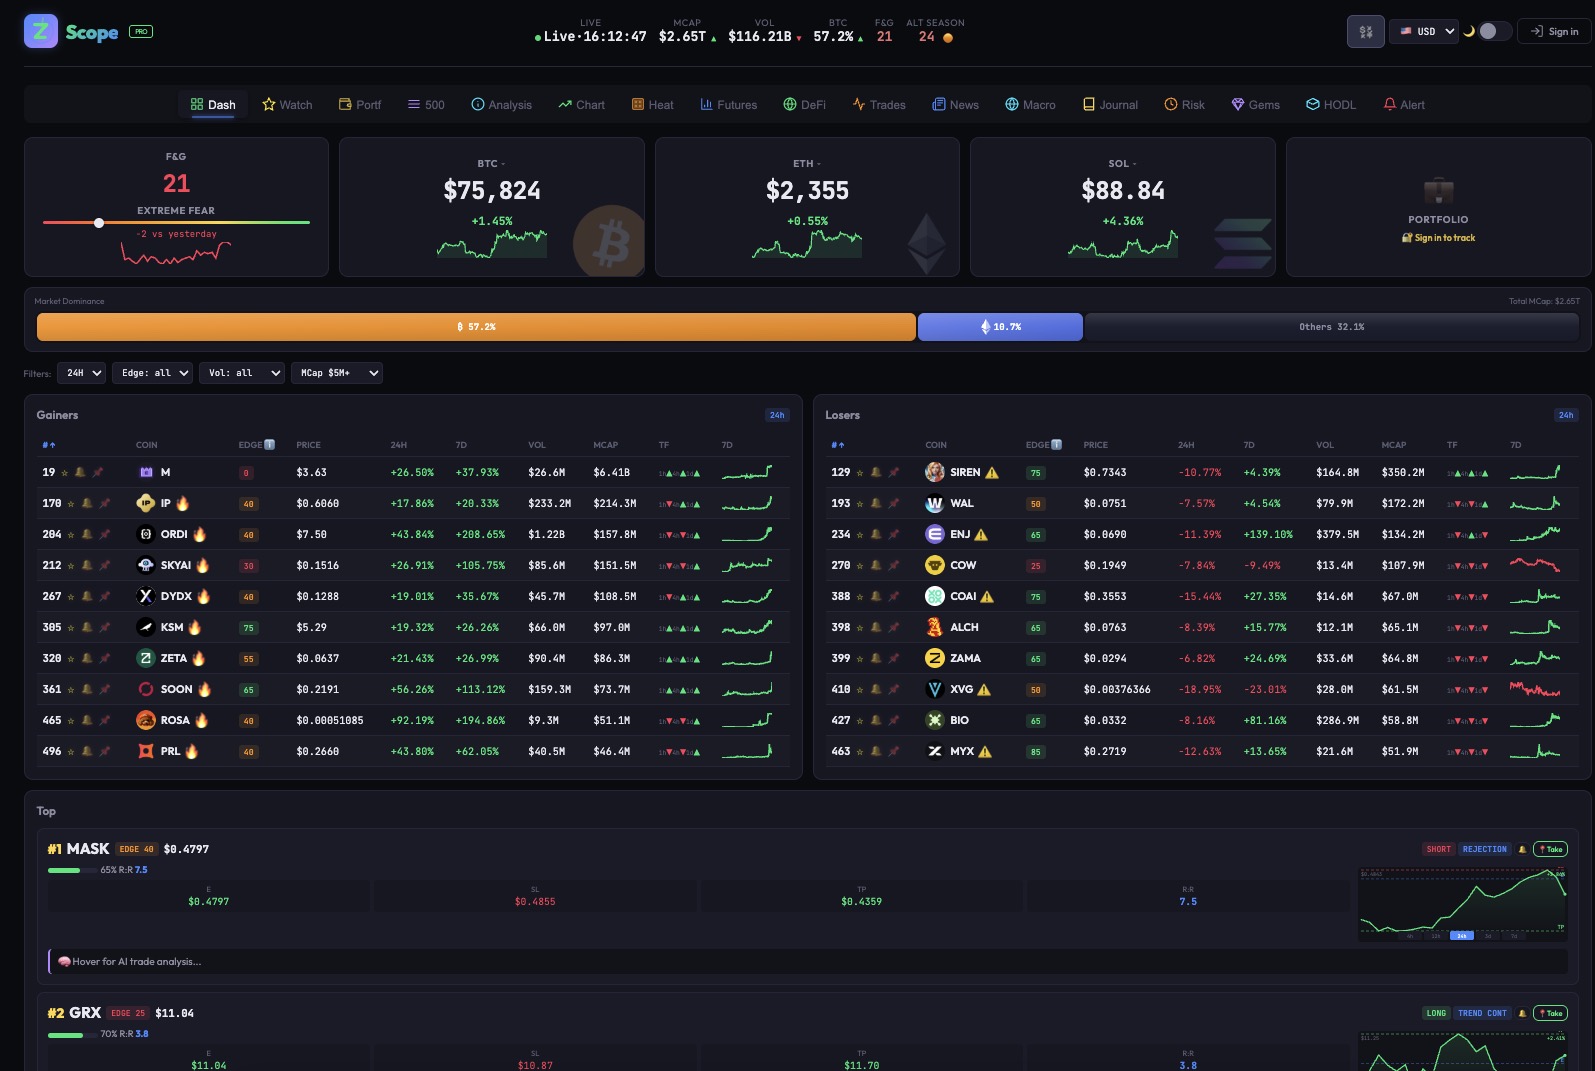Expand the ETH card coin selector
This screenshot has height=1071, width=1595.
806,164
